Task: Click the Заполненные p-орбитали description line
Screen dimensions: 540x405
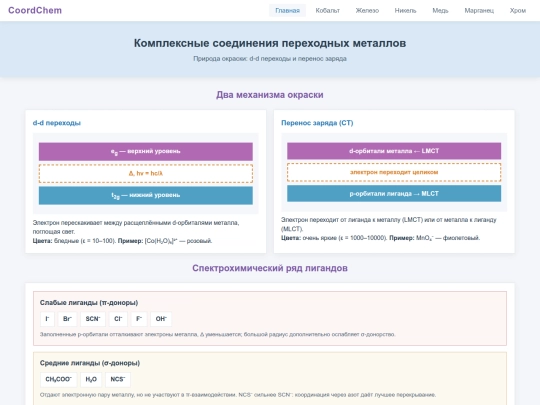Action: tap(217, 334)
